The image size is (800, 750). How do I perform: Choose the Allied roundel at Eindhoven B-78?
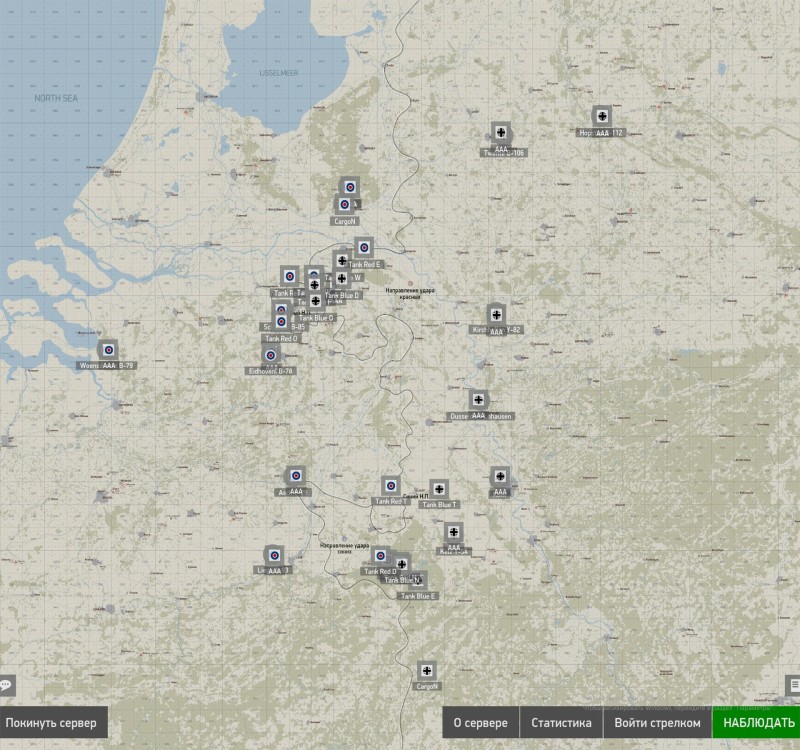pos(270,355)
